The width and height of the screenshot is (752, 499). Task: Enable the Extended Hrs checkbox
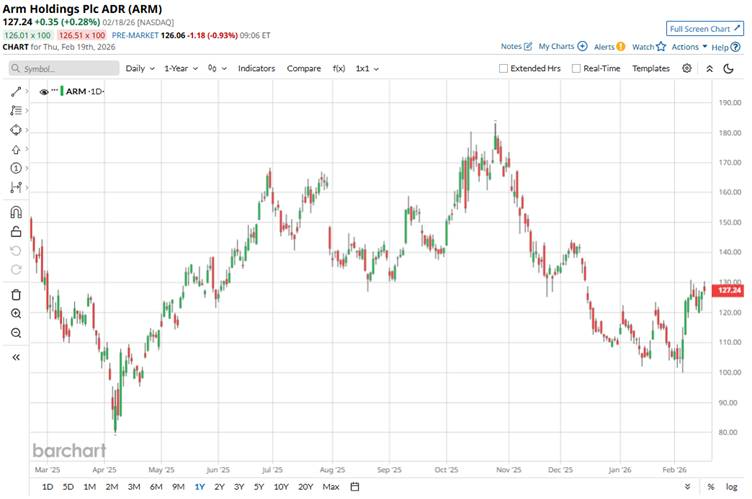503,69
